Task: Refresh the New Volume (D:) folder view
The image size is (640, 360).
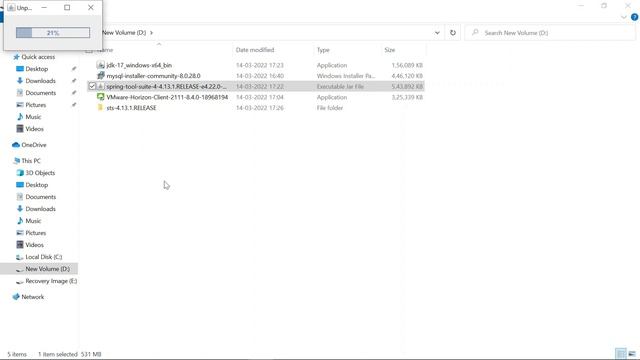Action: [453, 33]
